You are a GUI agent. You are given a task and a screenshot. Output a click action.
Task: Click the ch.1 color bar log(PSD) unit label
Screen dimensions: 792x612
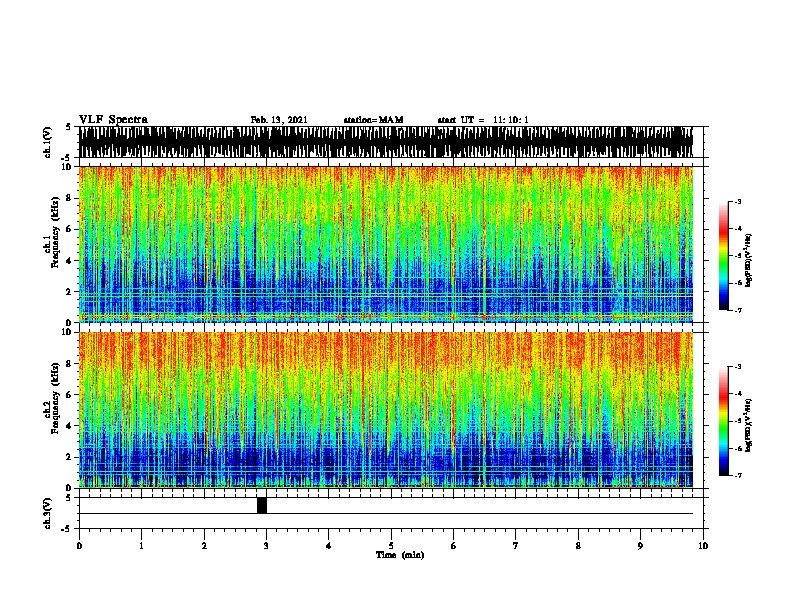click(x=749, y=261)
